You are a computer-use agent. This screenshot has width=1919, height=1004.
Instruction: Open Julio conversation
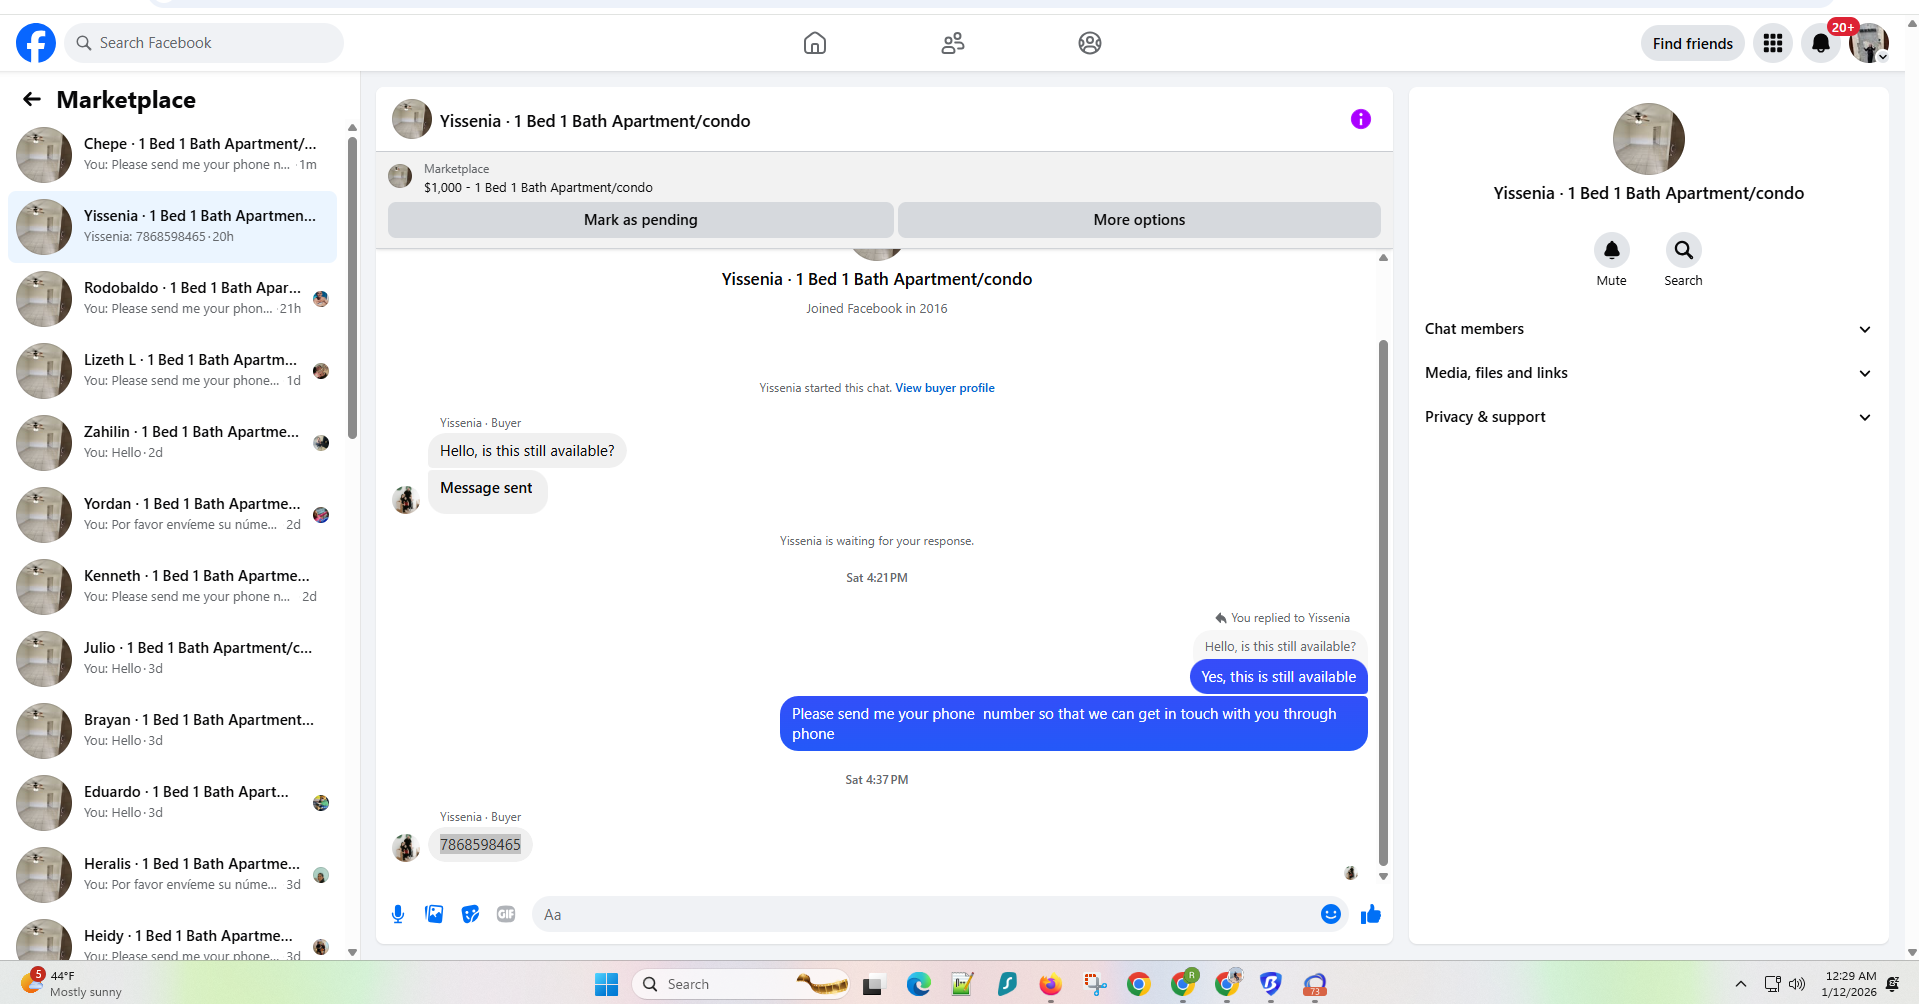click(172, 659)
